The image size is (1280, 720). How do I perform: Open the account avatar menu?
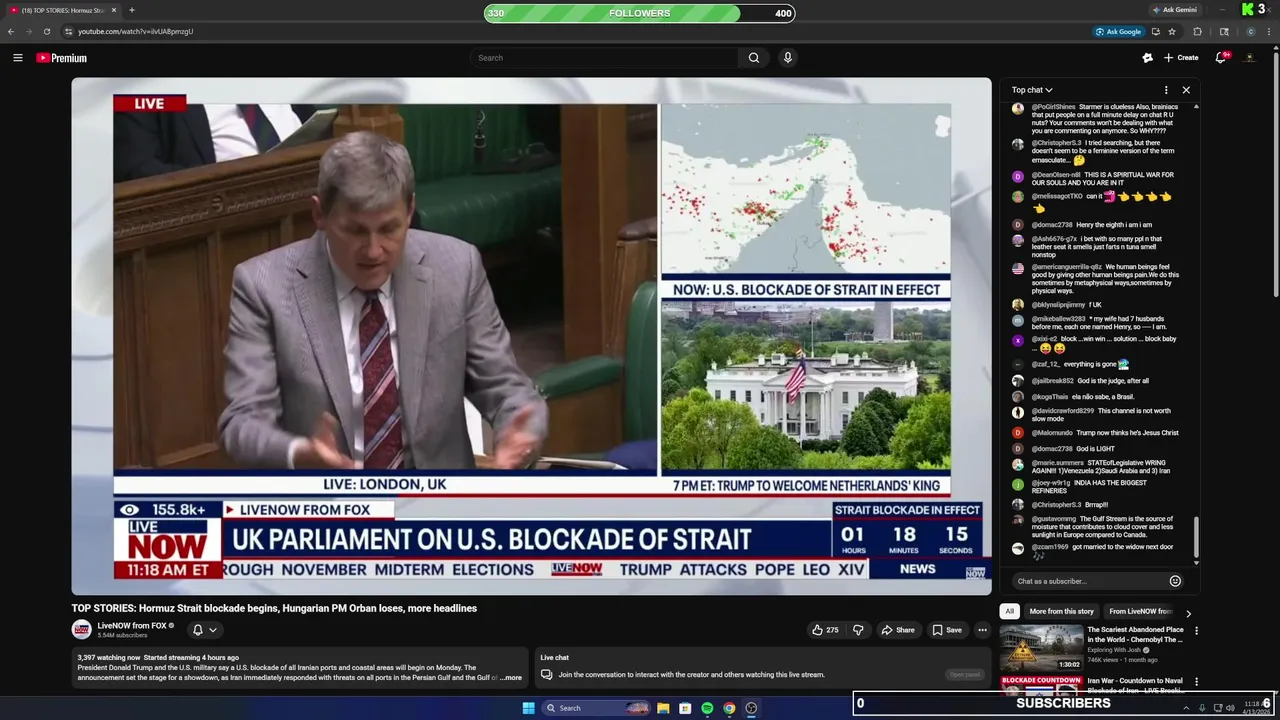click(1250, 58)
